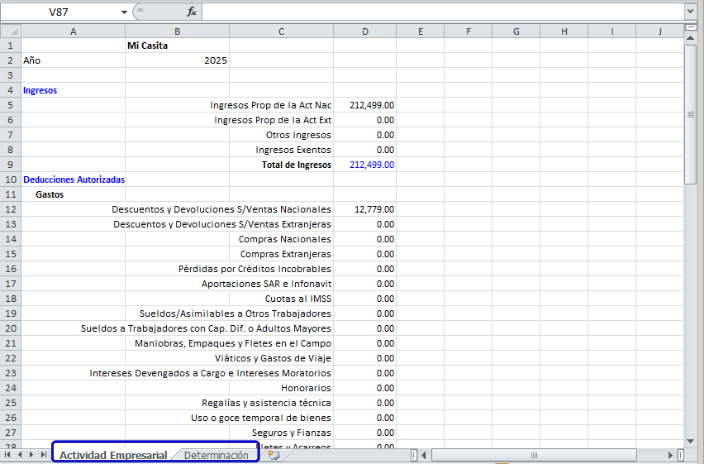Go to the last sheet navigation arrow
Screen dimensions: 704x465
pos(44,455)
